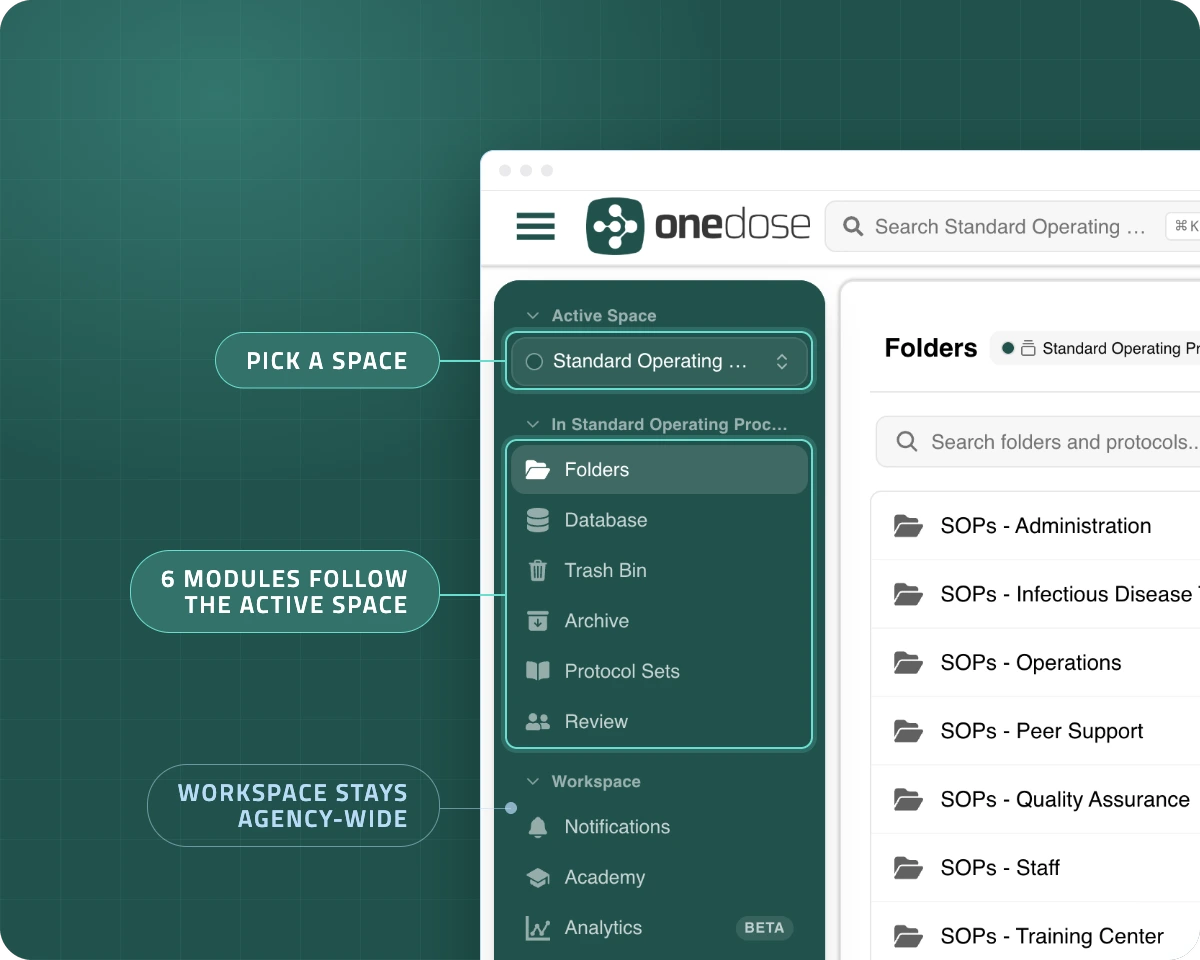Click the open folder icon beside Folders
Screen dimensions: 1200x960
538,470
